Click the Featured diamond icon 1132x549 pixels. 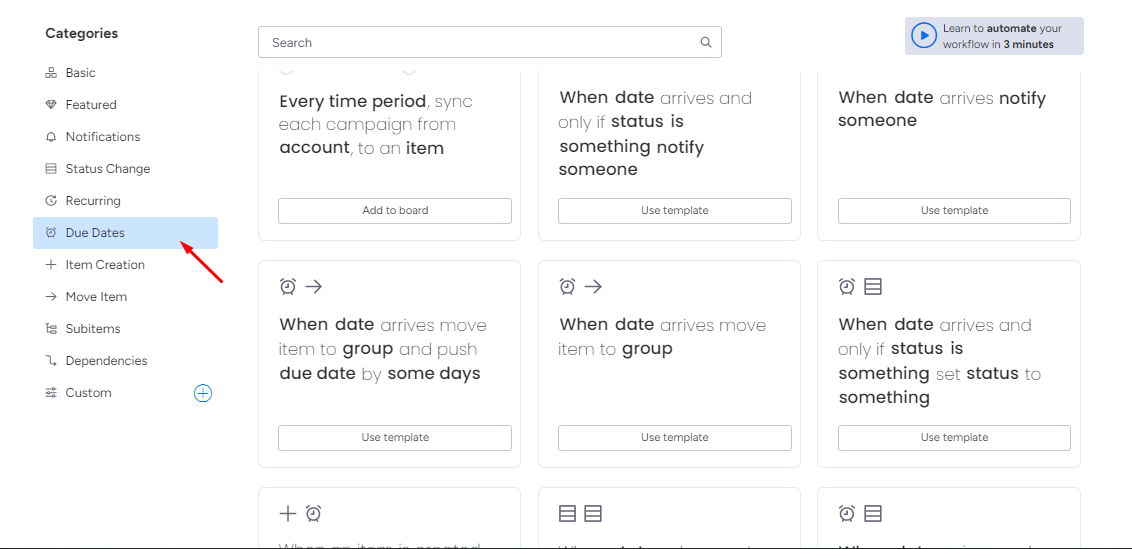51,105
